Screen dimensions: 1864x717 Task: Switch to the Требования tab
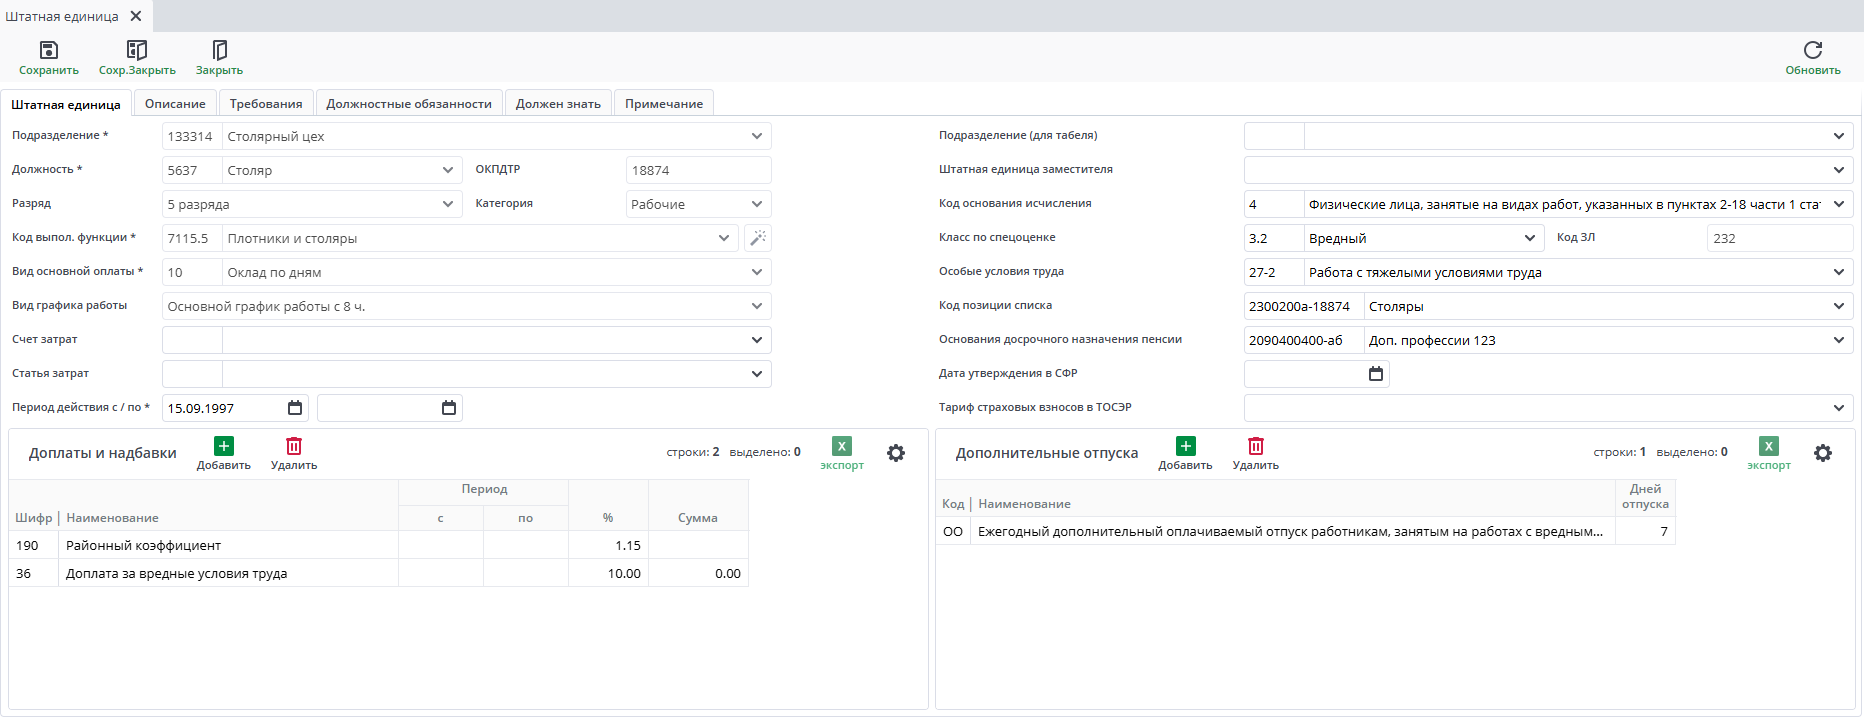click(266, 104)
